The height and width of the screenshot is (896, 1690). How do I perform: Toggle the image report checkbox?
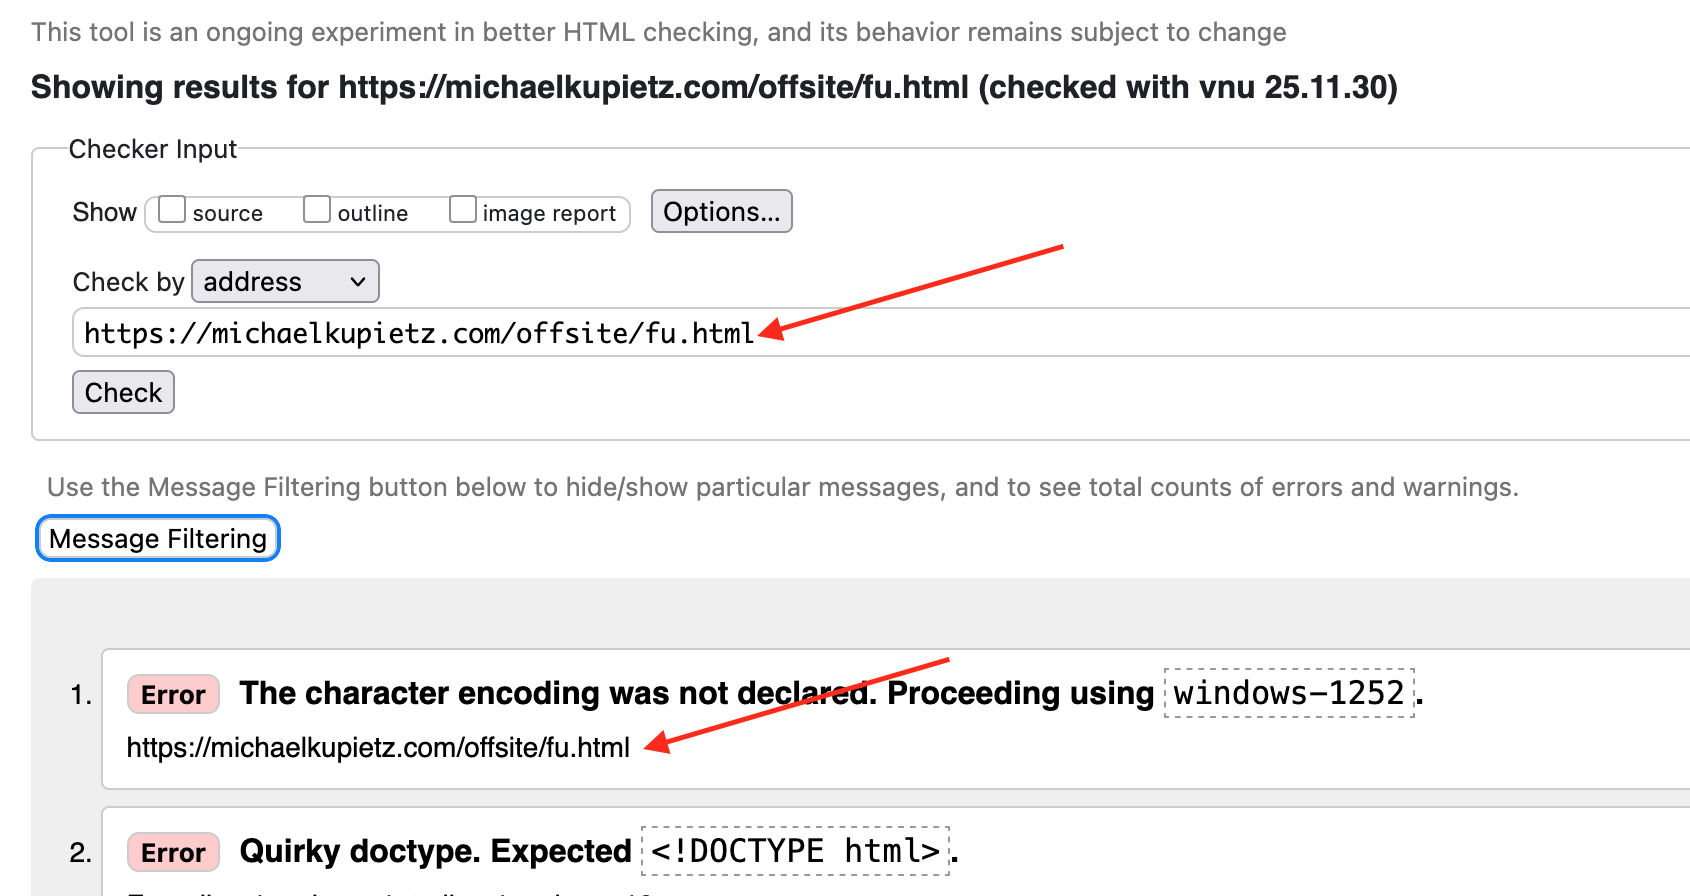(462, 210)
